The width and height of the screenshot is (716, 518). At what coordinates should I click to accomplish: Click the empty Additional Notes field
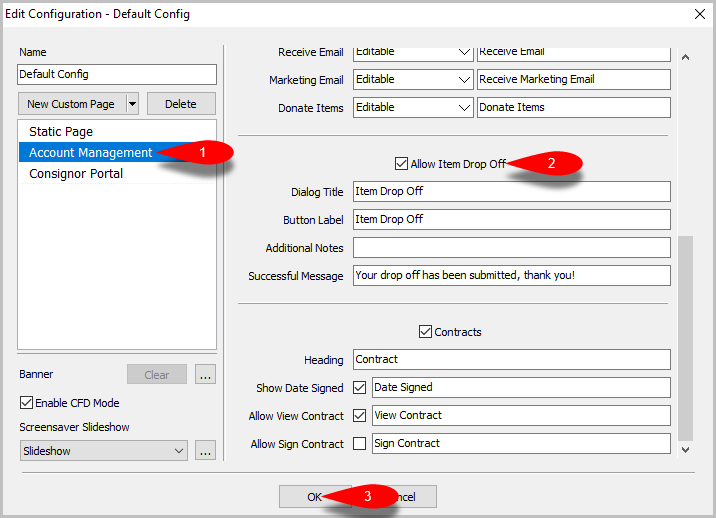click(x=511, y=248)
